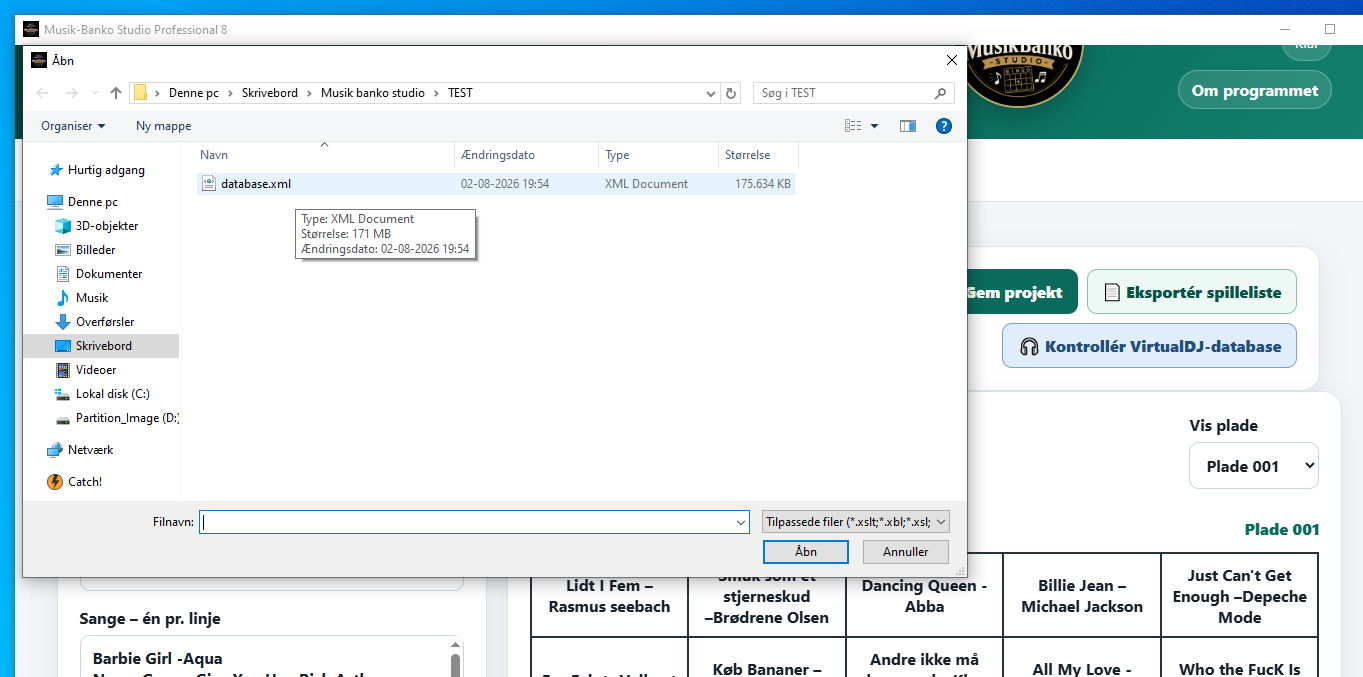The width and height of the screenshot is (1363, 677).
Task: Select 'Denne pc' in the address path
Action: (x=193, y=93)
